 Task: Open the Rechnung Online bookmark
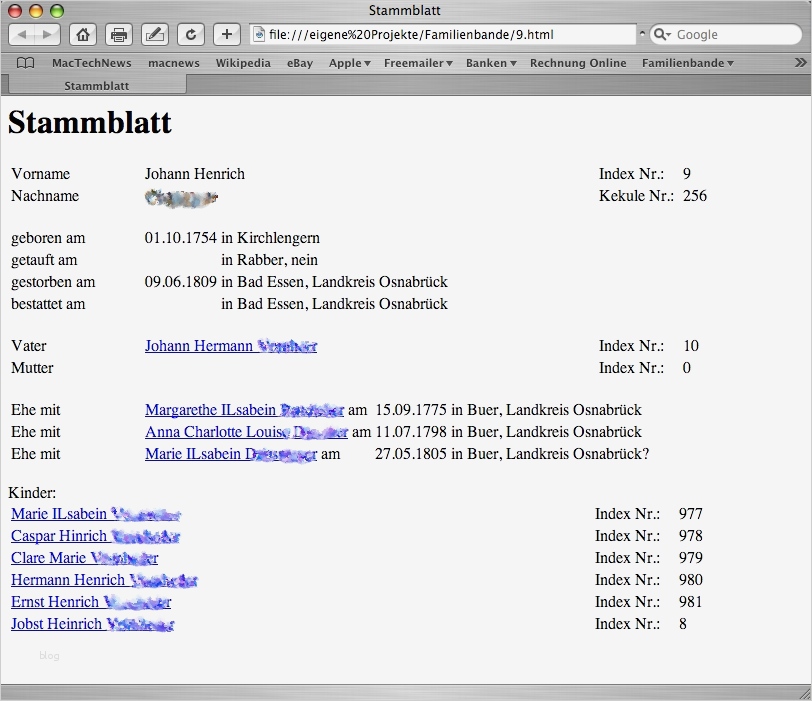tap(578, 63)
